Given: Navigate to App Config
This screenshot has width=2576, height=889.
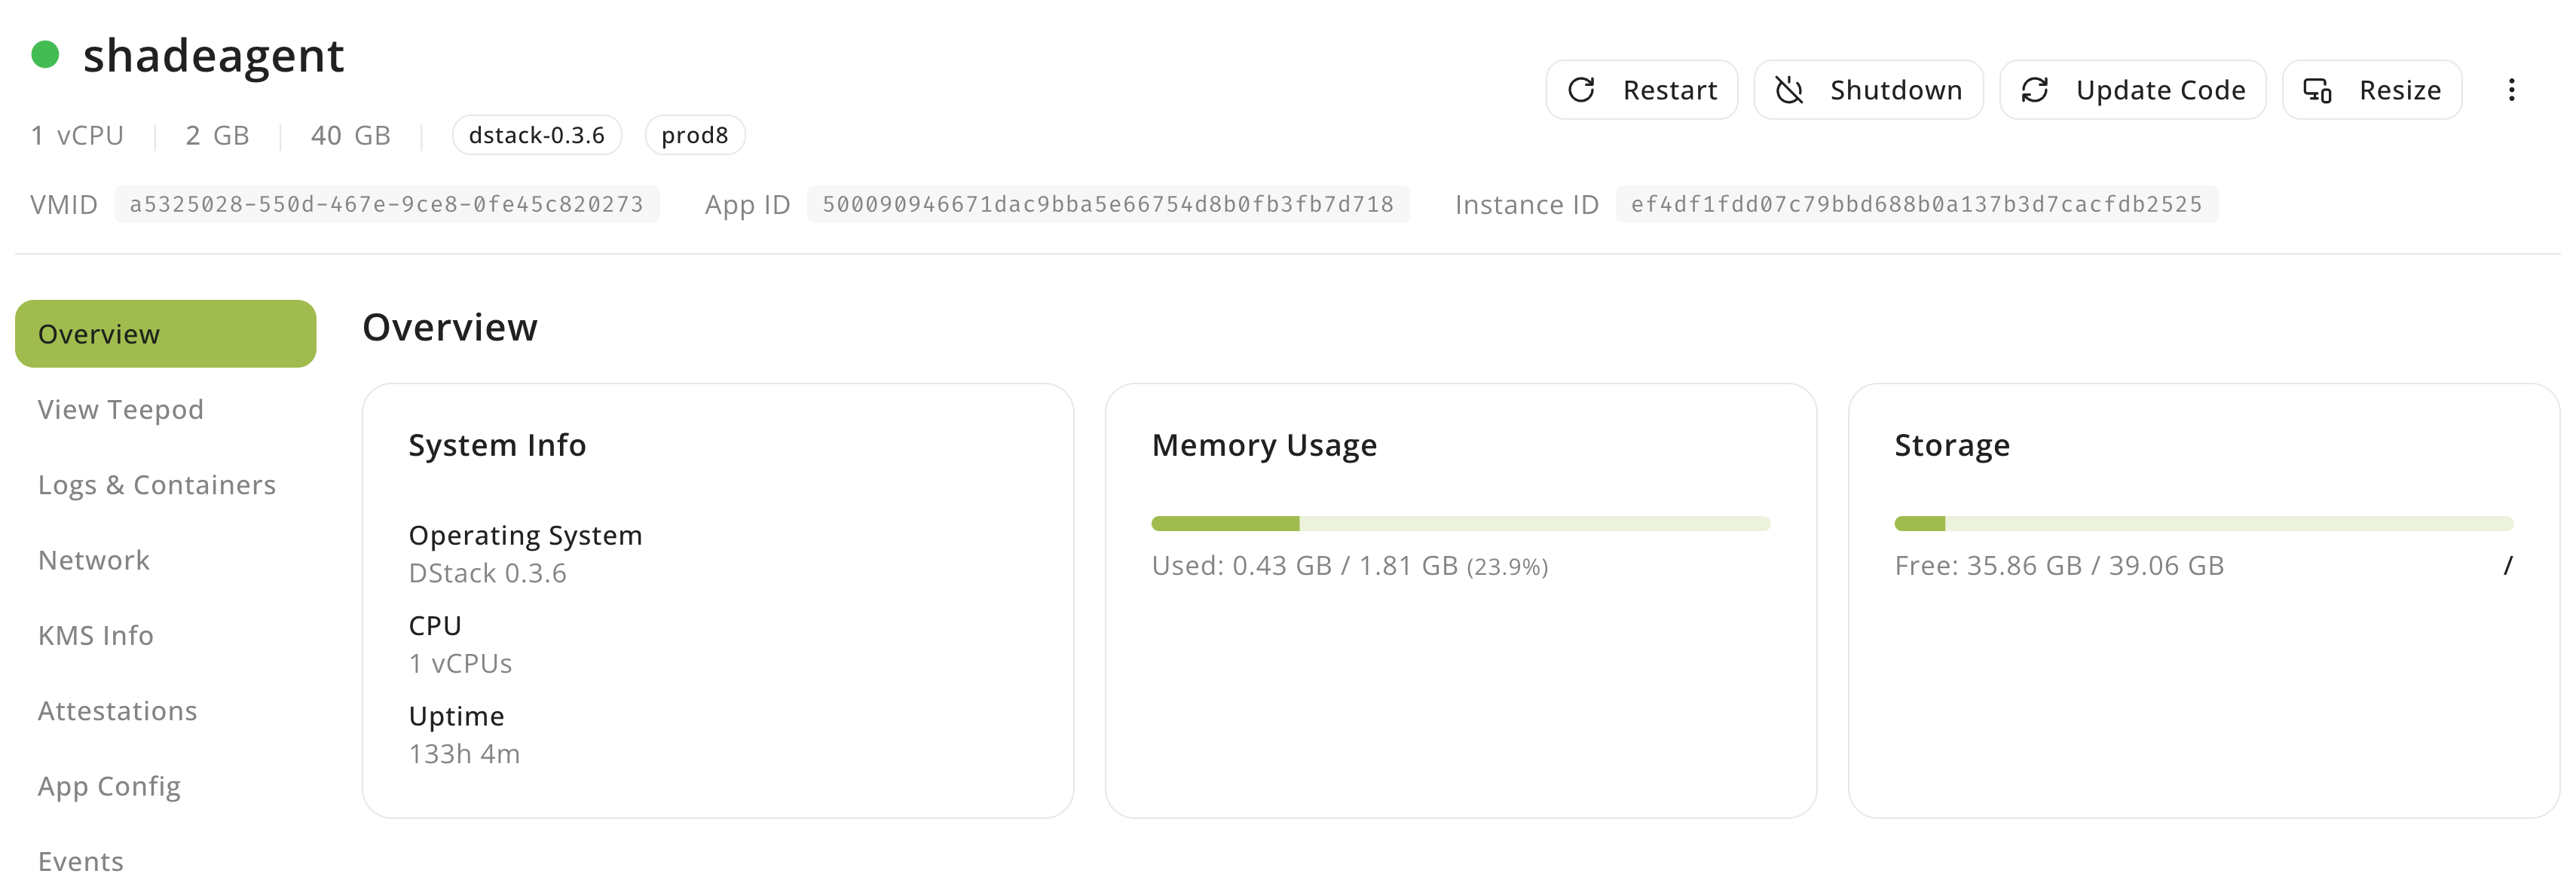Looking at the screenshot, I should (110, 786).
